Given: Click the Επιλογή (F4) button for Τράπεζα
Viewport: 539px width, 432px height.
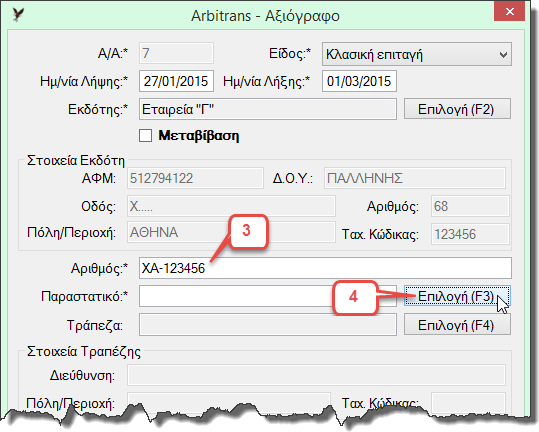Looking at the screenshot, I should [457, 324].
